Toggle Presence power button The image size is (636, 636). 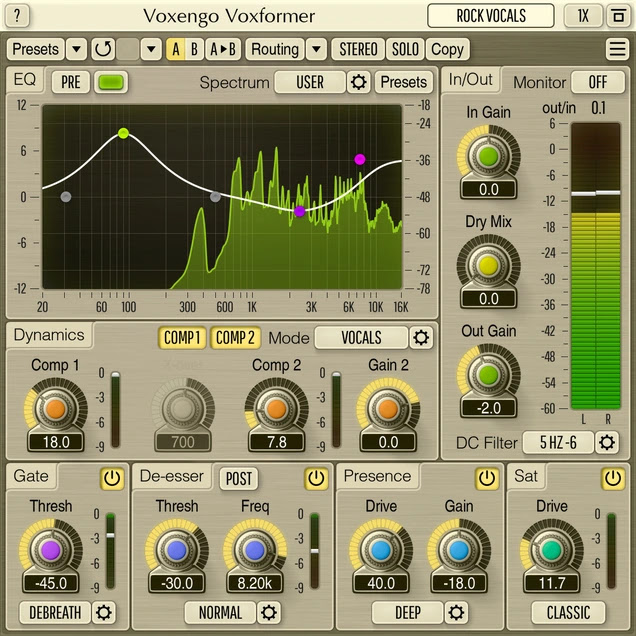[x=486, y=479]
